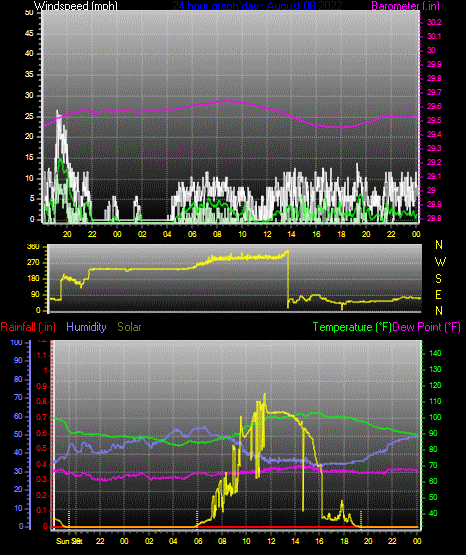
Task: Click the 180 tick on the wind direction axis
Action: 33,279
